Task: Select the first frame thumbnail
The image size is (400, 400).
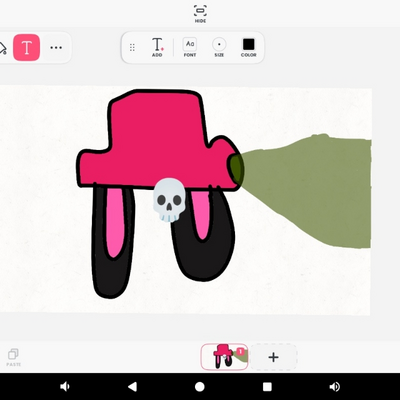Action: tap(224, 357)
